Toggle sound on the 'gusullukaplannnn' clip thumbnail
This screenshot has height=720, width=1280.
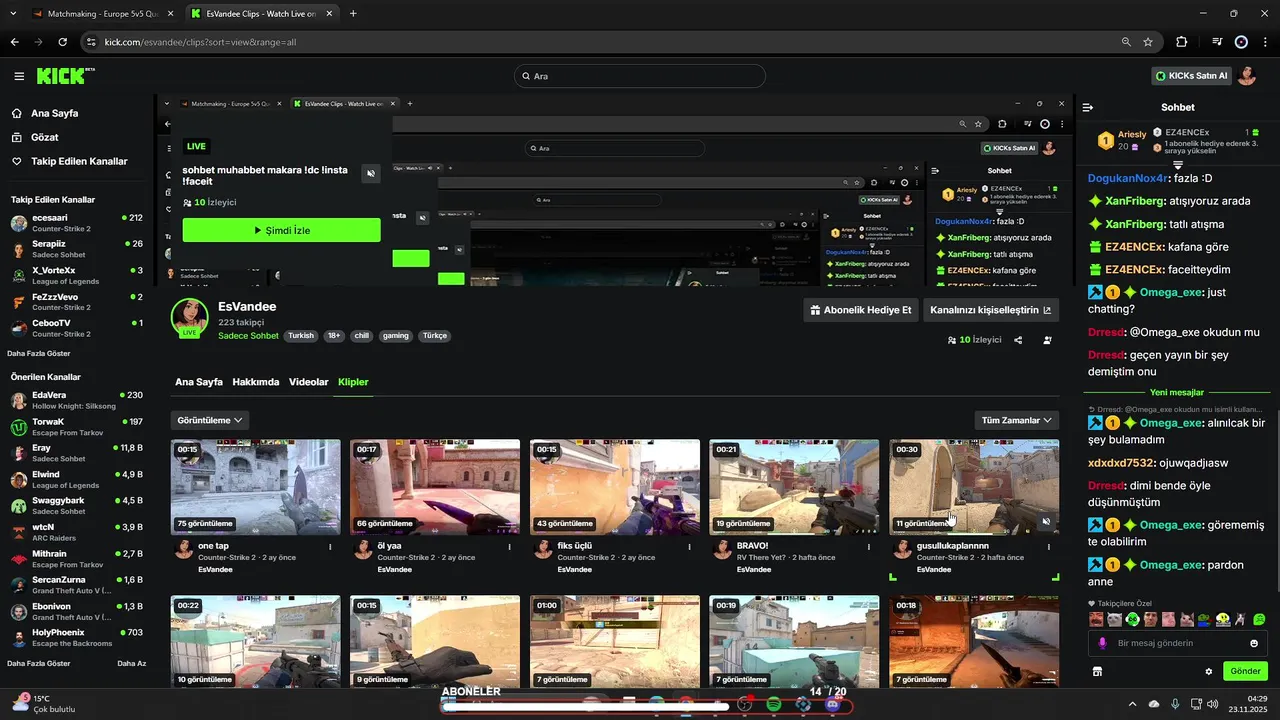[x=1046, y=522]
